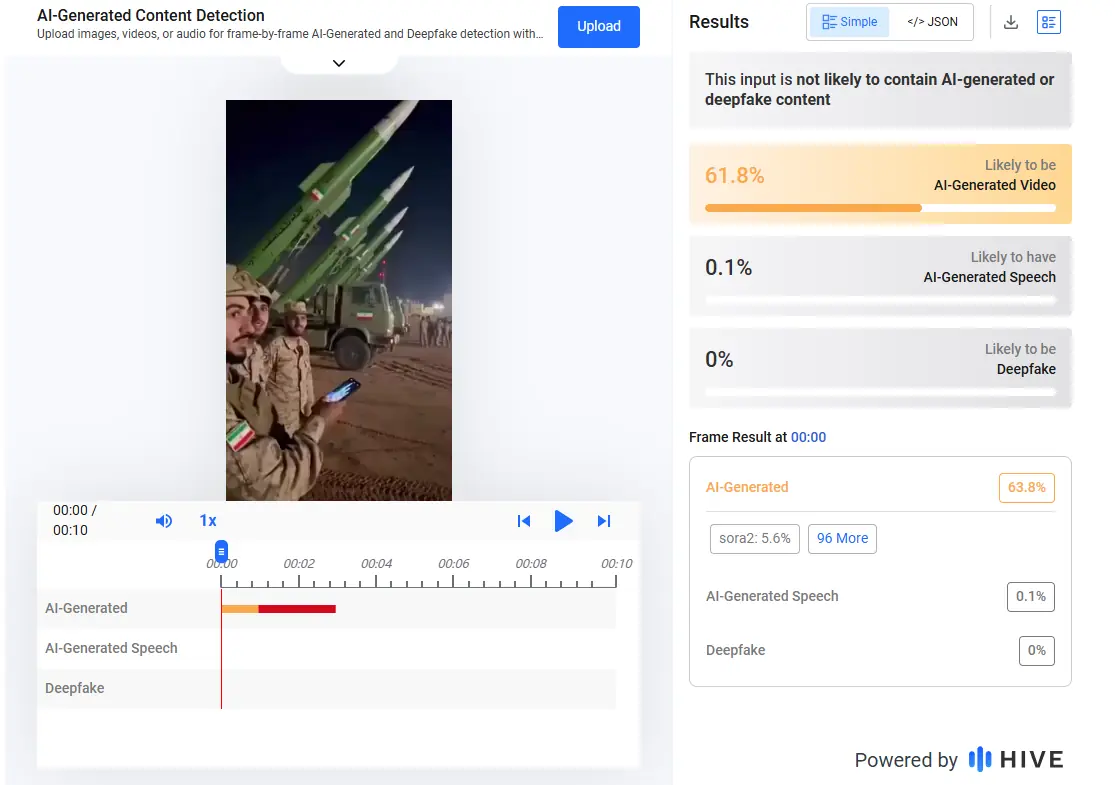
Task: Change the 1x playback speed
Action: (208, 521)
